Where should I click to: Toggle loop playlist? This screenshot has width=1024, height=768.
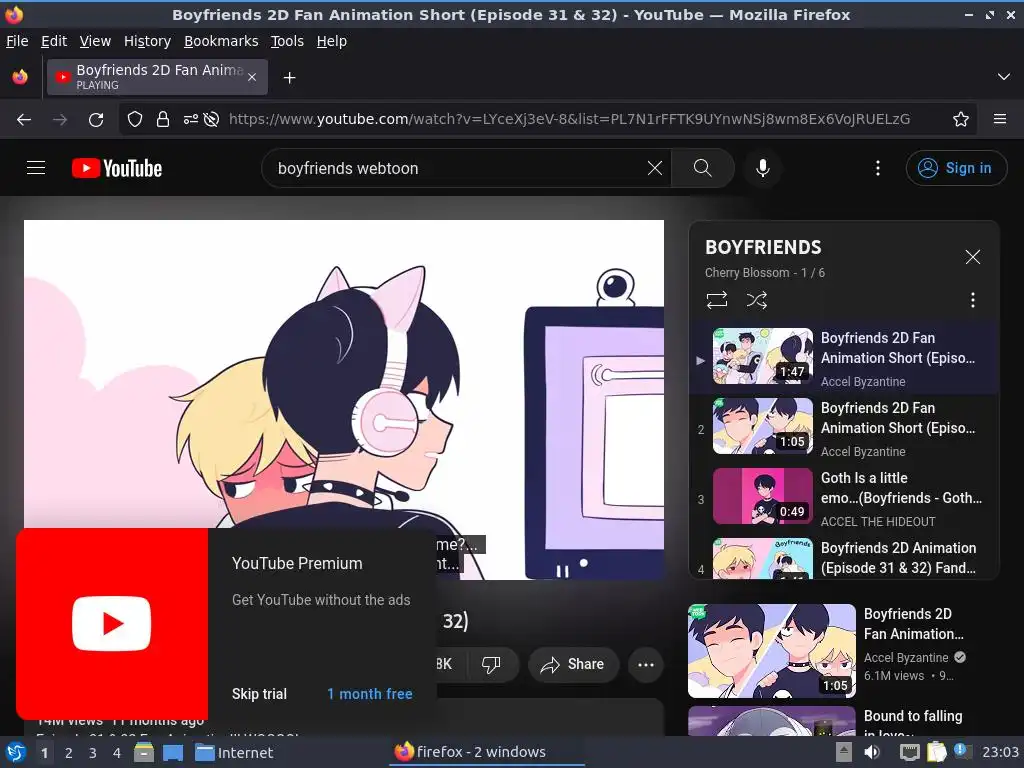(716, 300)
